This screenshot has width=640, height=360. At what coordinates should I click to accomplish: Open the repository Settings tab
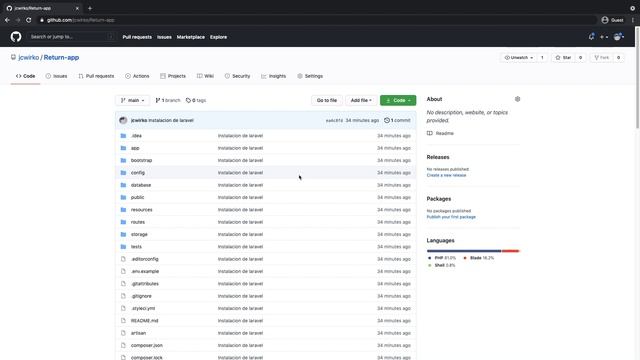pos(310,76)
